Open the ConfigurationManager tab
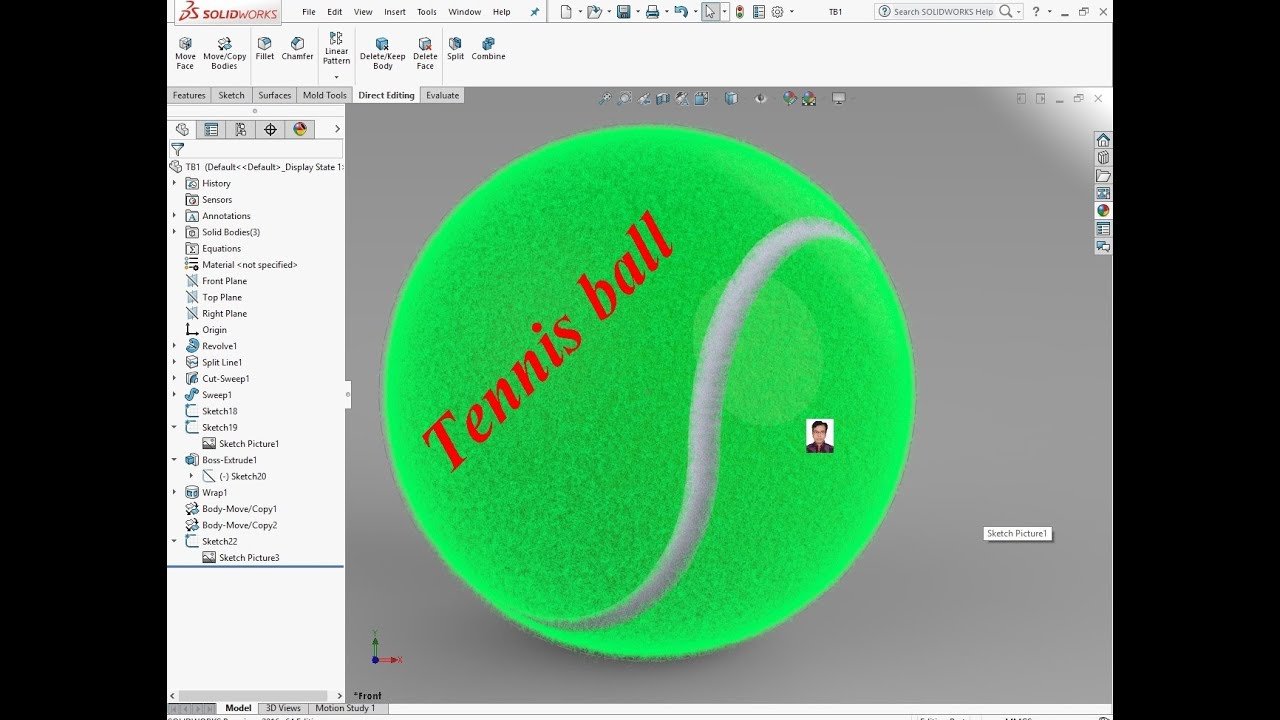1280x720 pixels. click(240, 129)
